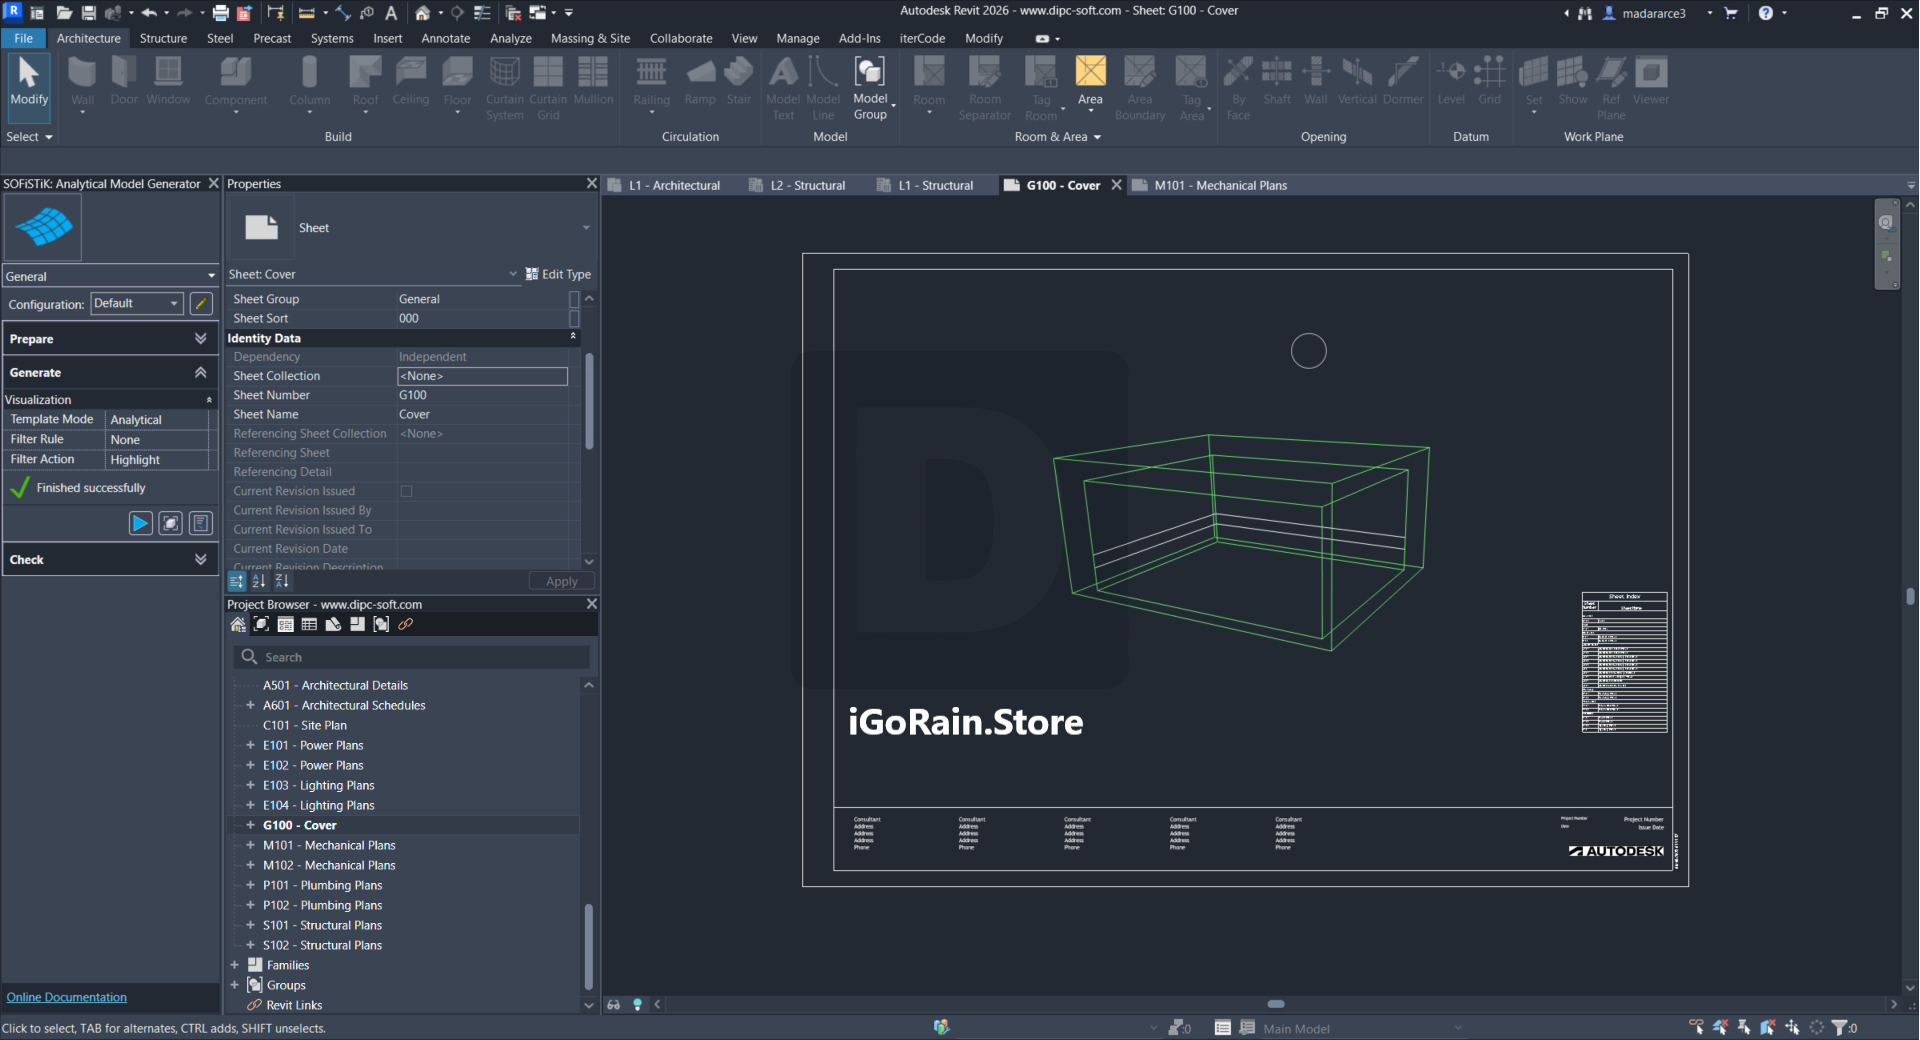Click the worksets icon in the status bar
Screen dimensions: 1920x1040
tap(941, 1027)
